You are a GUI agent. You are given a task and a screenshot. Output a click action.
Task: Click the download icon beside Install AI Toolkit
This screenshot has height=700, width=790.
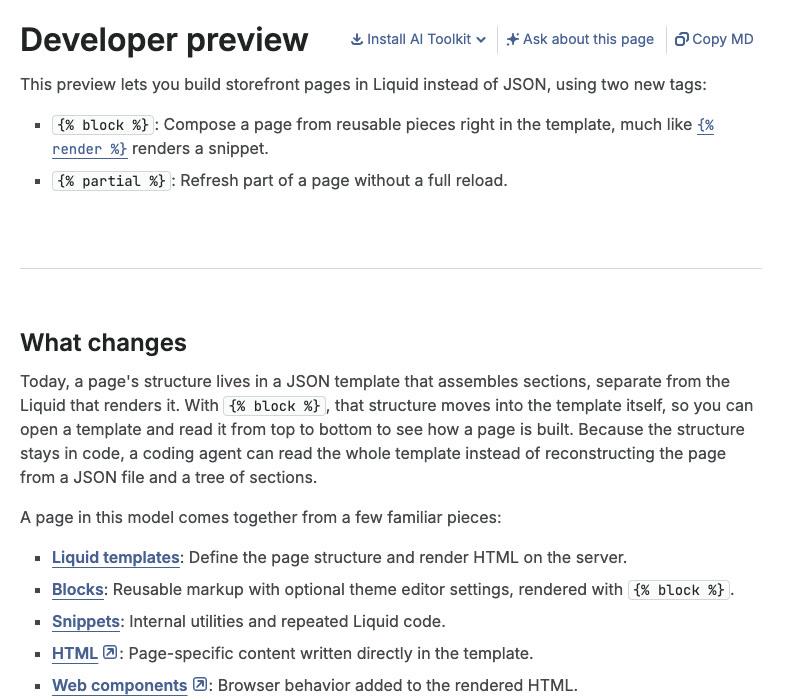point(357,39)
